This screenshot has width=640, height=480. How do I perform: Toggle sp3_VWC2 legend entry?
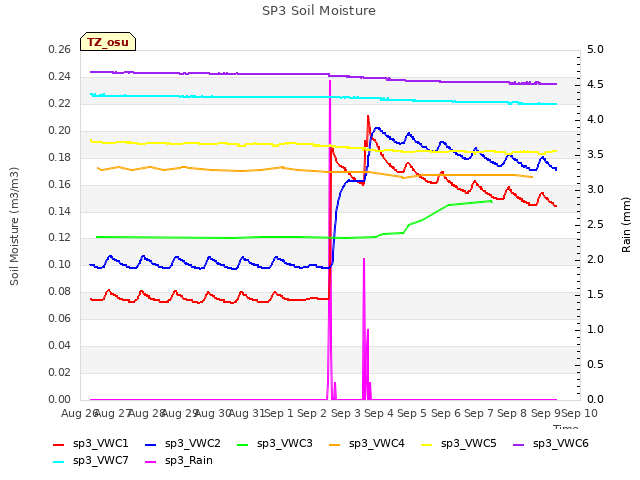(182, 444)
